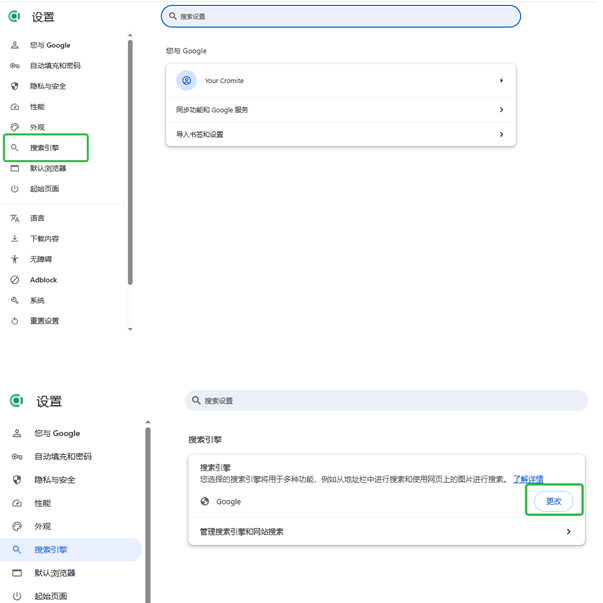Open 同步功能和 Google 服务 row chevron
603x603 pixels.
pos(501,109)
